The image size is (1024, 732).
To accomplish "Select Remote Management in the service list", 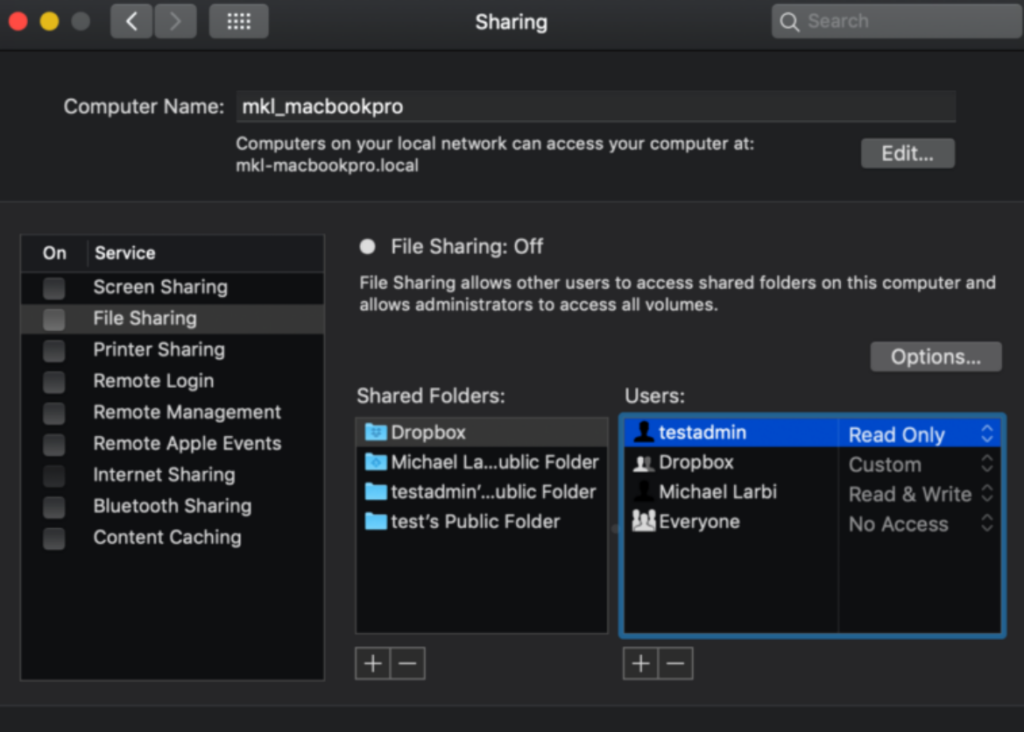I will click(186, 412).
